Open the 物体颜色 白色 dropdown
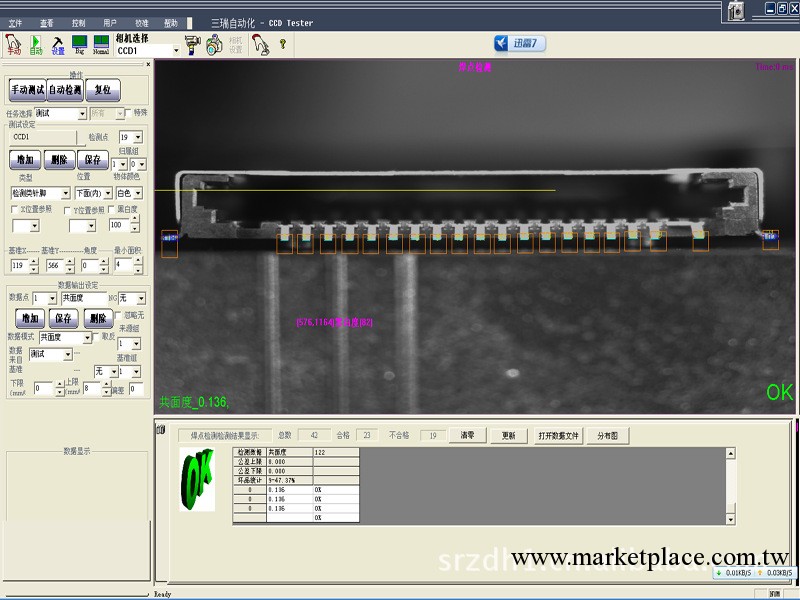The image size is (800, 600). point(138,193)
